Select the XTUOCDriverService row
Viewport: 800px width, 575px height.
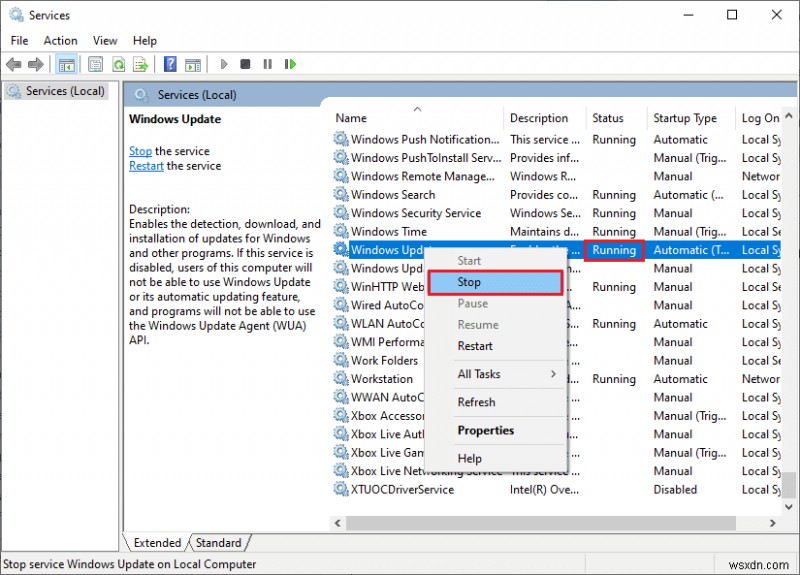pos(402,489)
